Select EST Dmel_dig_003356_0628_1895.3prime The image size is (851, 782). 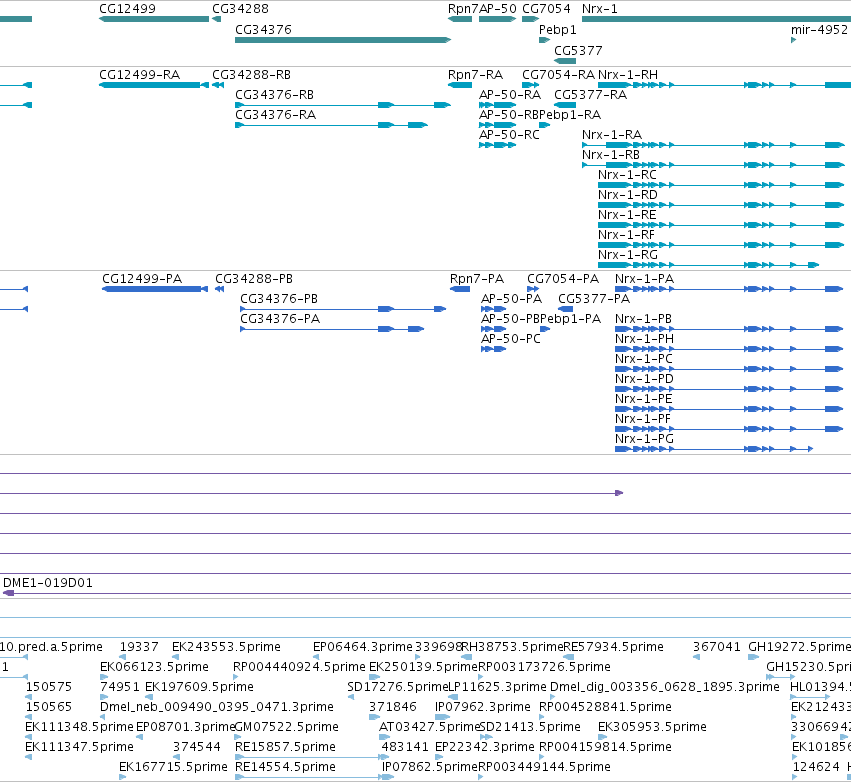[x=664, y=687]
